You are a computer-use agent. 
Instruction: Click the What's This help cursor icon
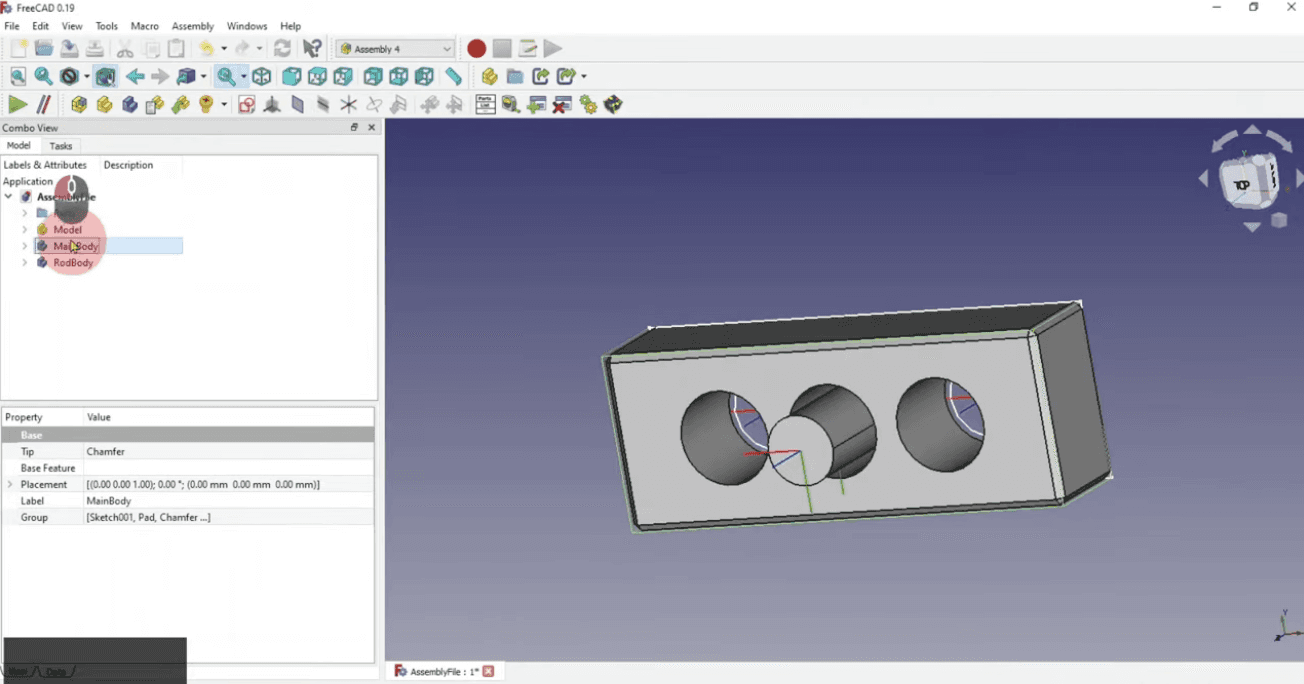(x=312, y=49)
